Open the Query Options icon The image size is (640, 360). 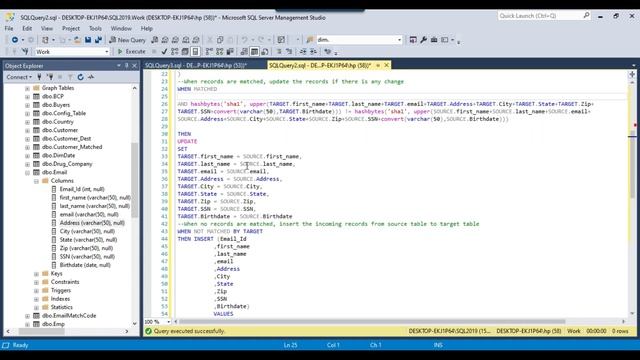click(x=185, y=51)
